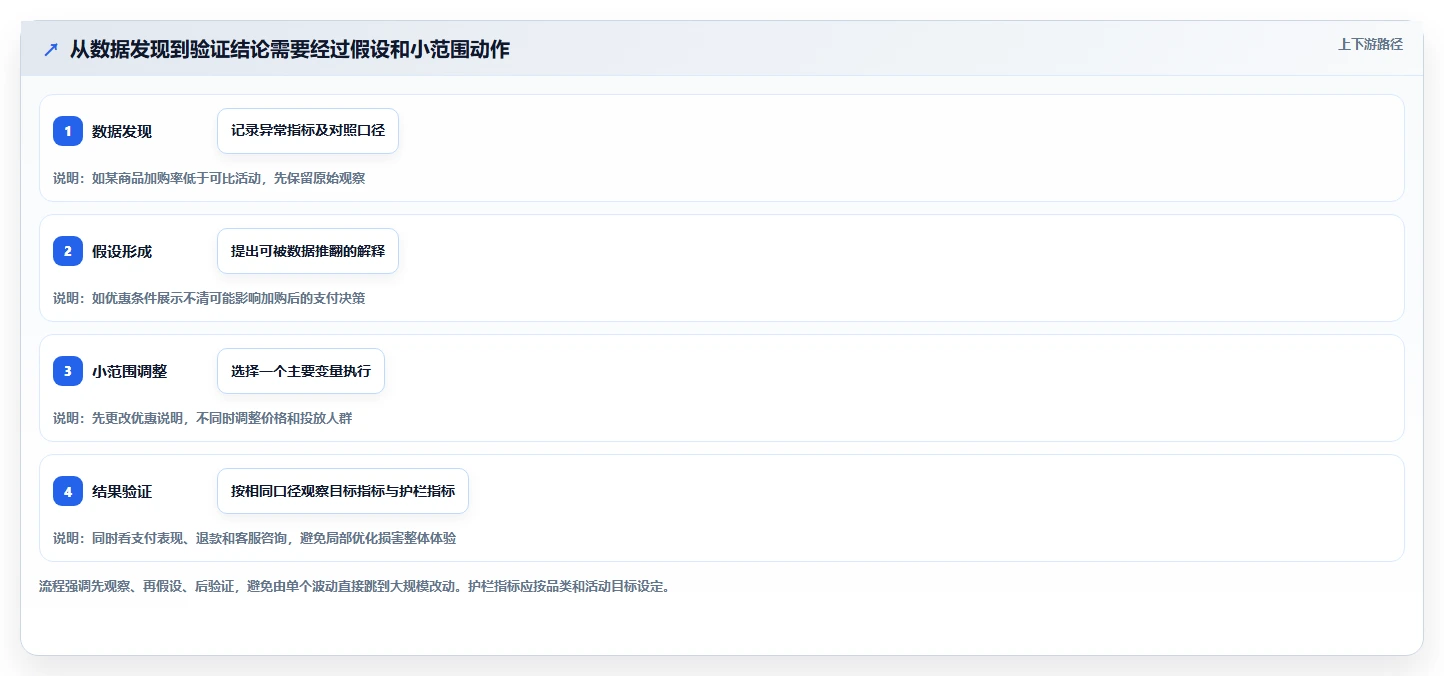This screenshot has height=676, width=1444.
Task: Click the footer text 流程强调先观察、再假设、后验证
Action: (x=354, y=586)
